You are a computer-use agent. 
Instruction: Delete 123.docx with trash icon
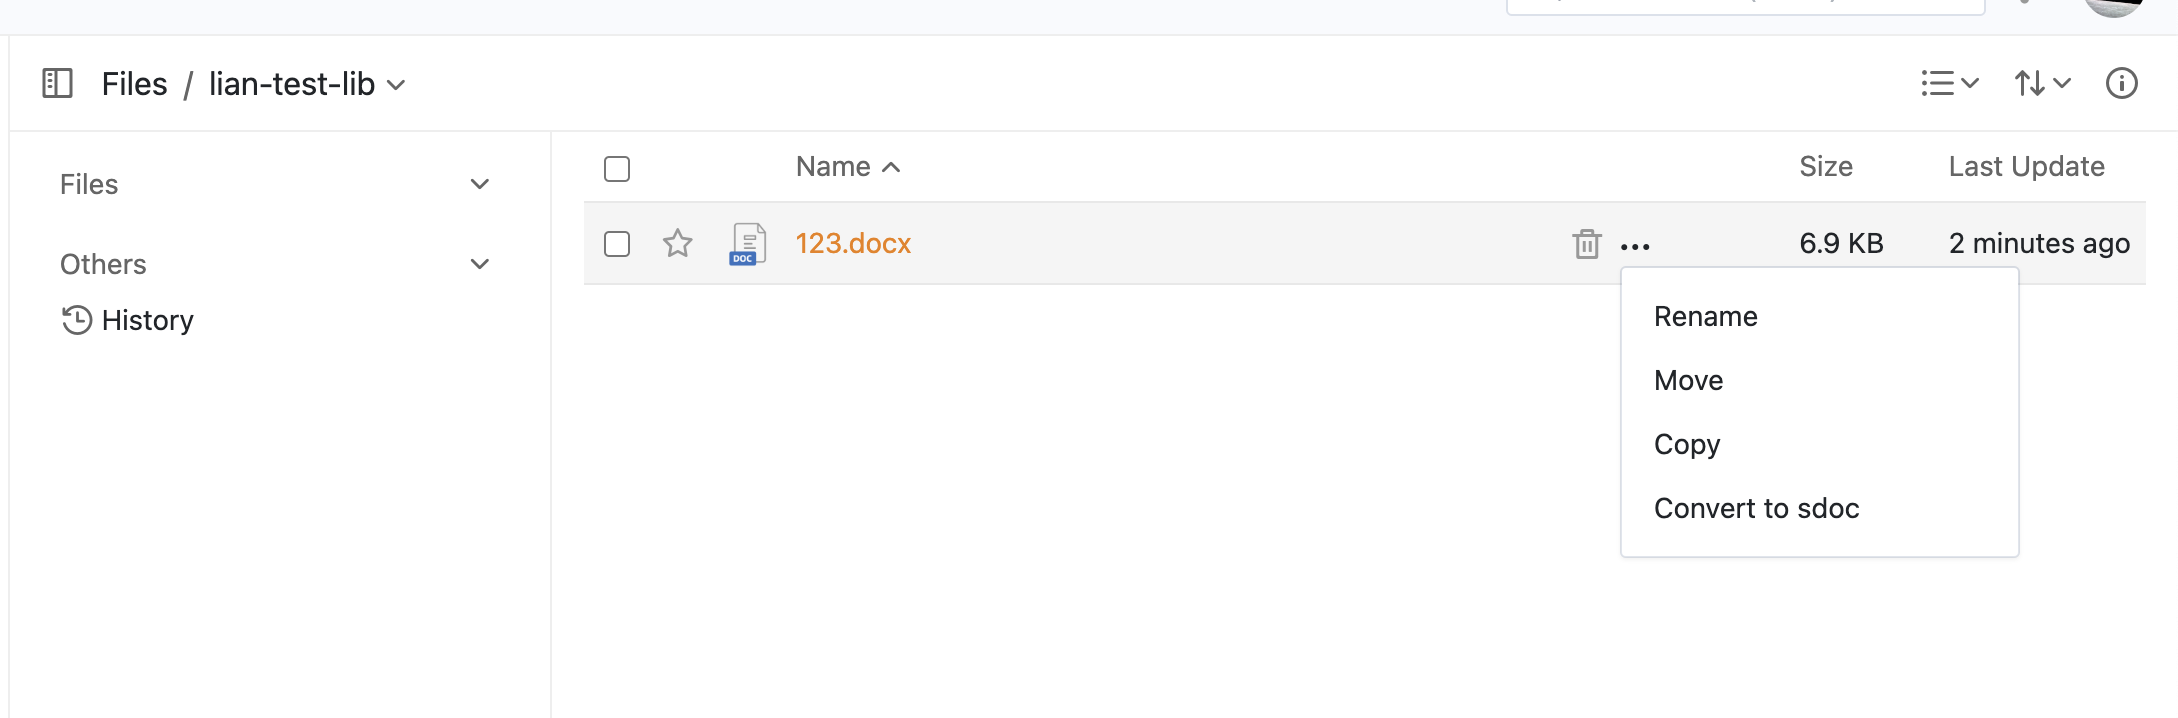click(x=1586, y=243)
